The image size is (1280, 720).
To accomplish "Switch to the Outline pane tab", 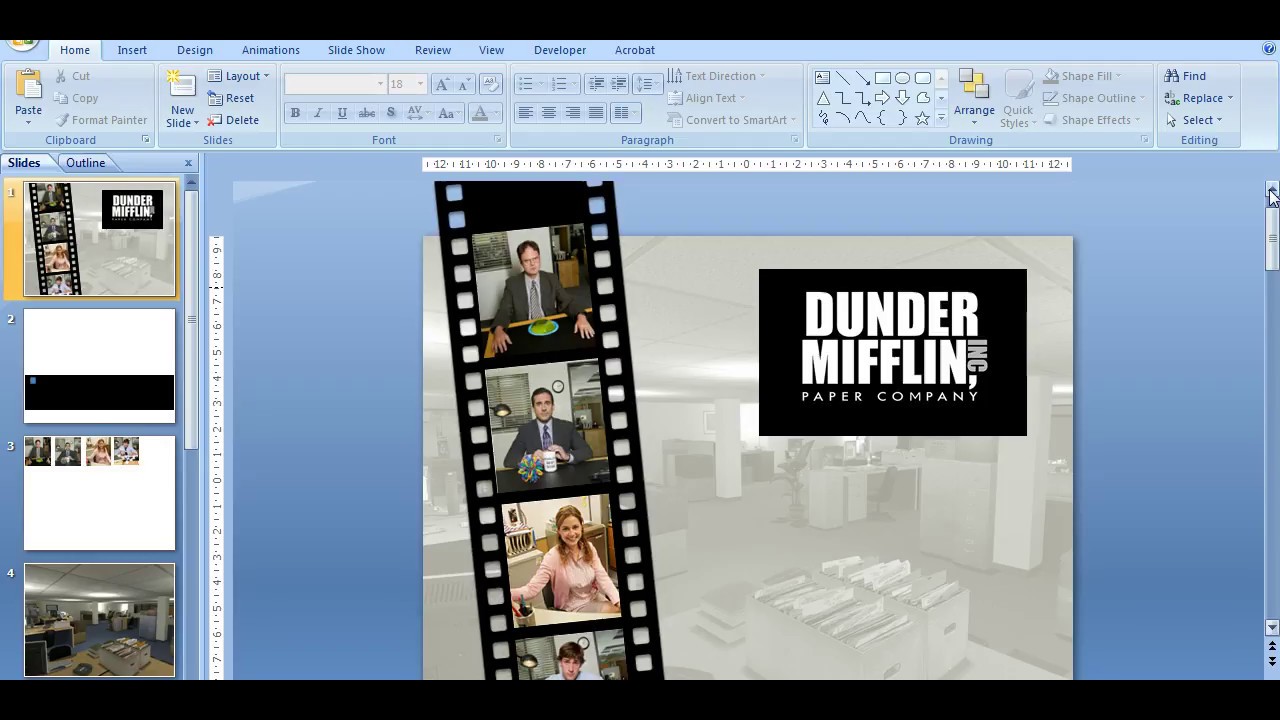I will coord(86,163).
